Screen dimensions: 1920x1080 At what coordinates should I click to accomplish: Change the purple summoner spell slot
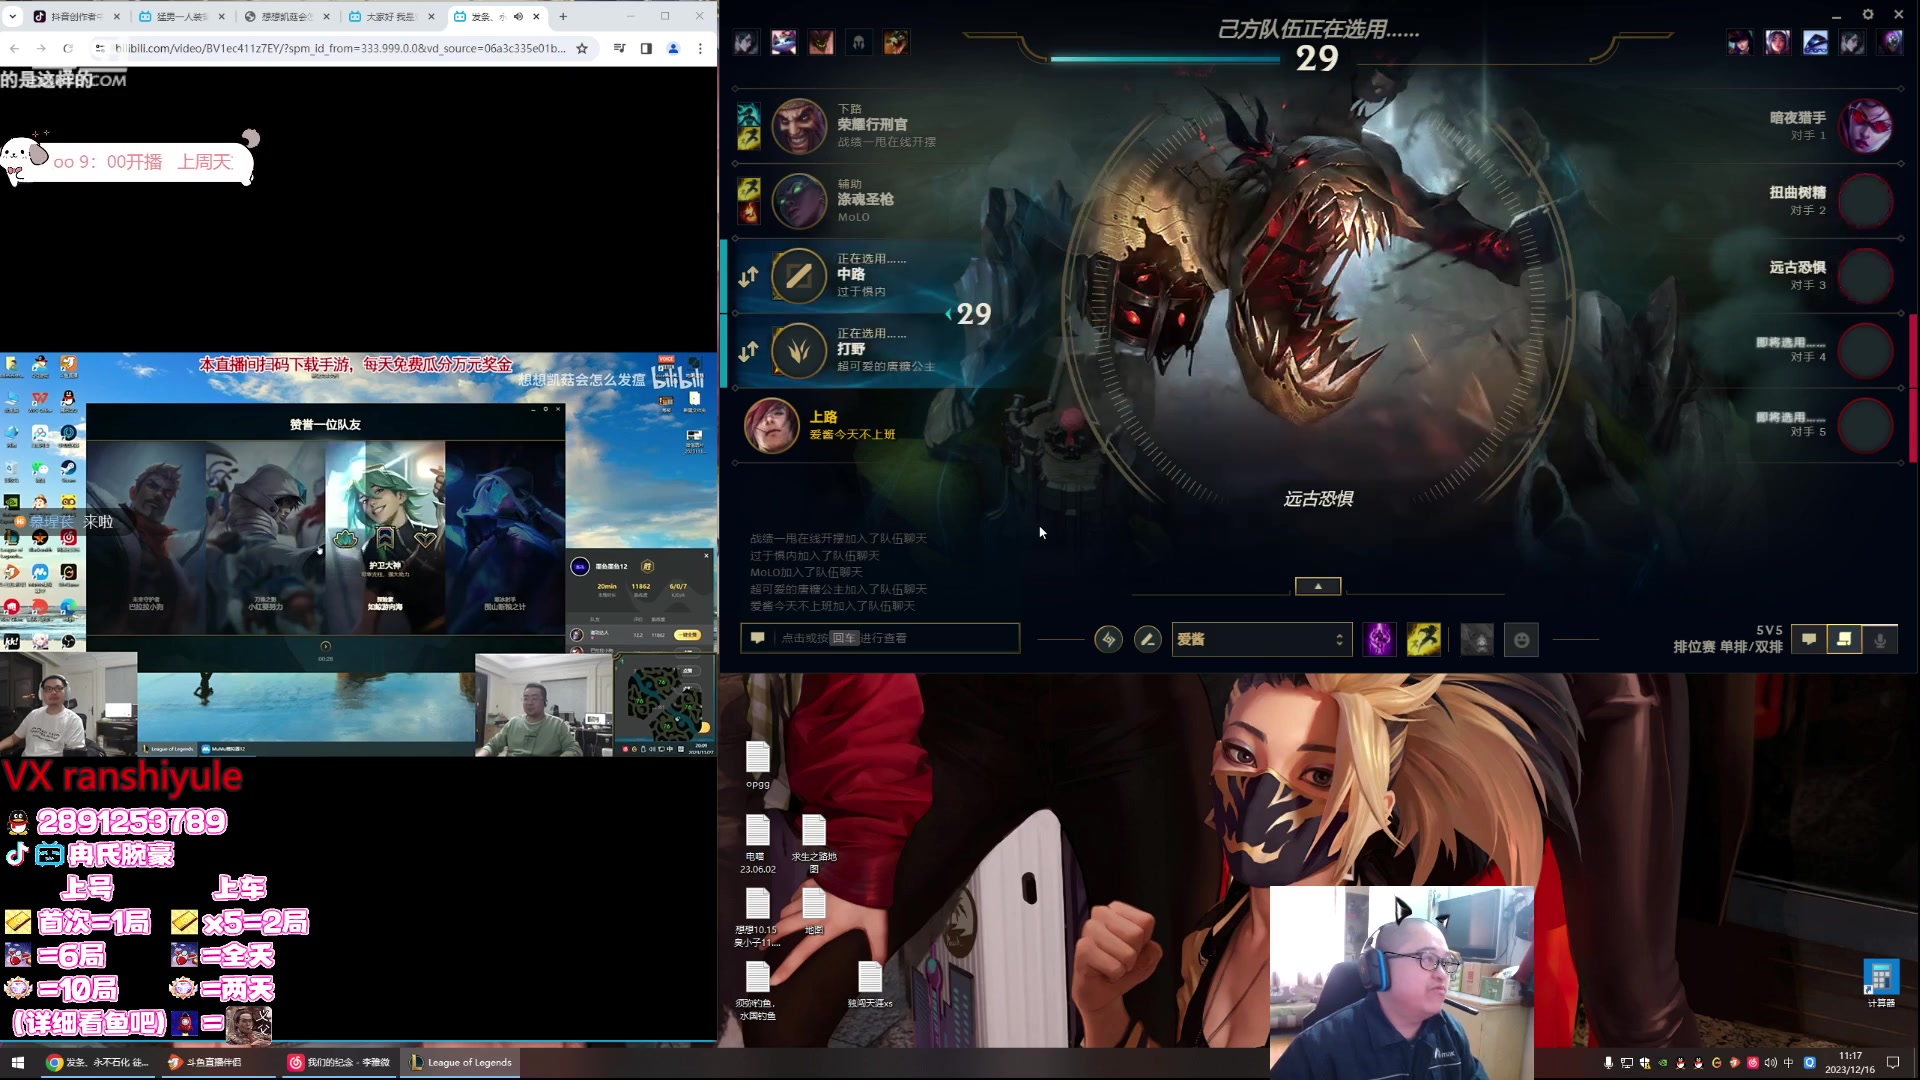(1379, 639)
